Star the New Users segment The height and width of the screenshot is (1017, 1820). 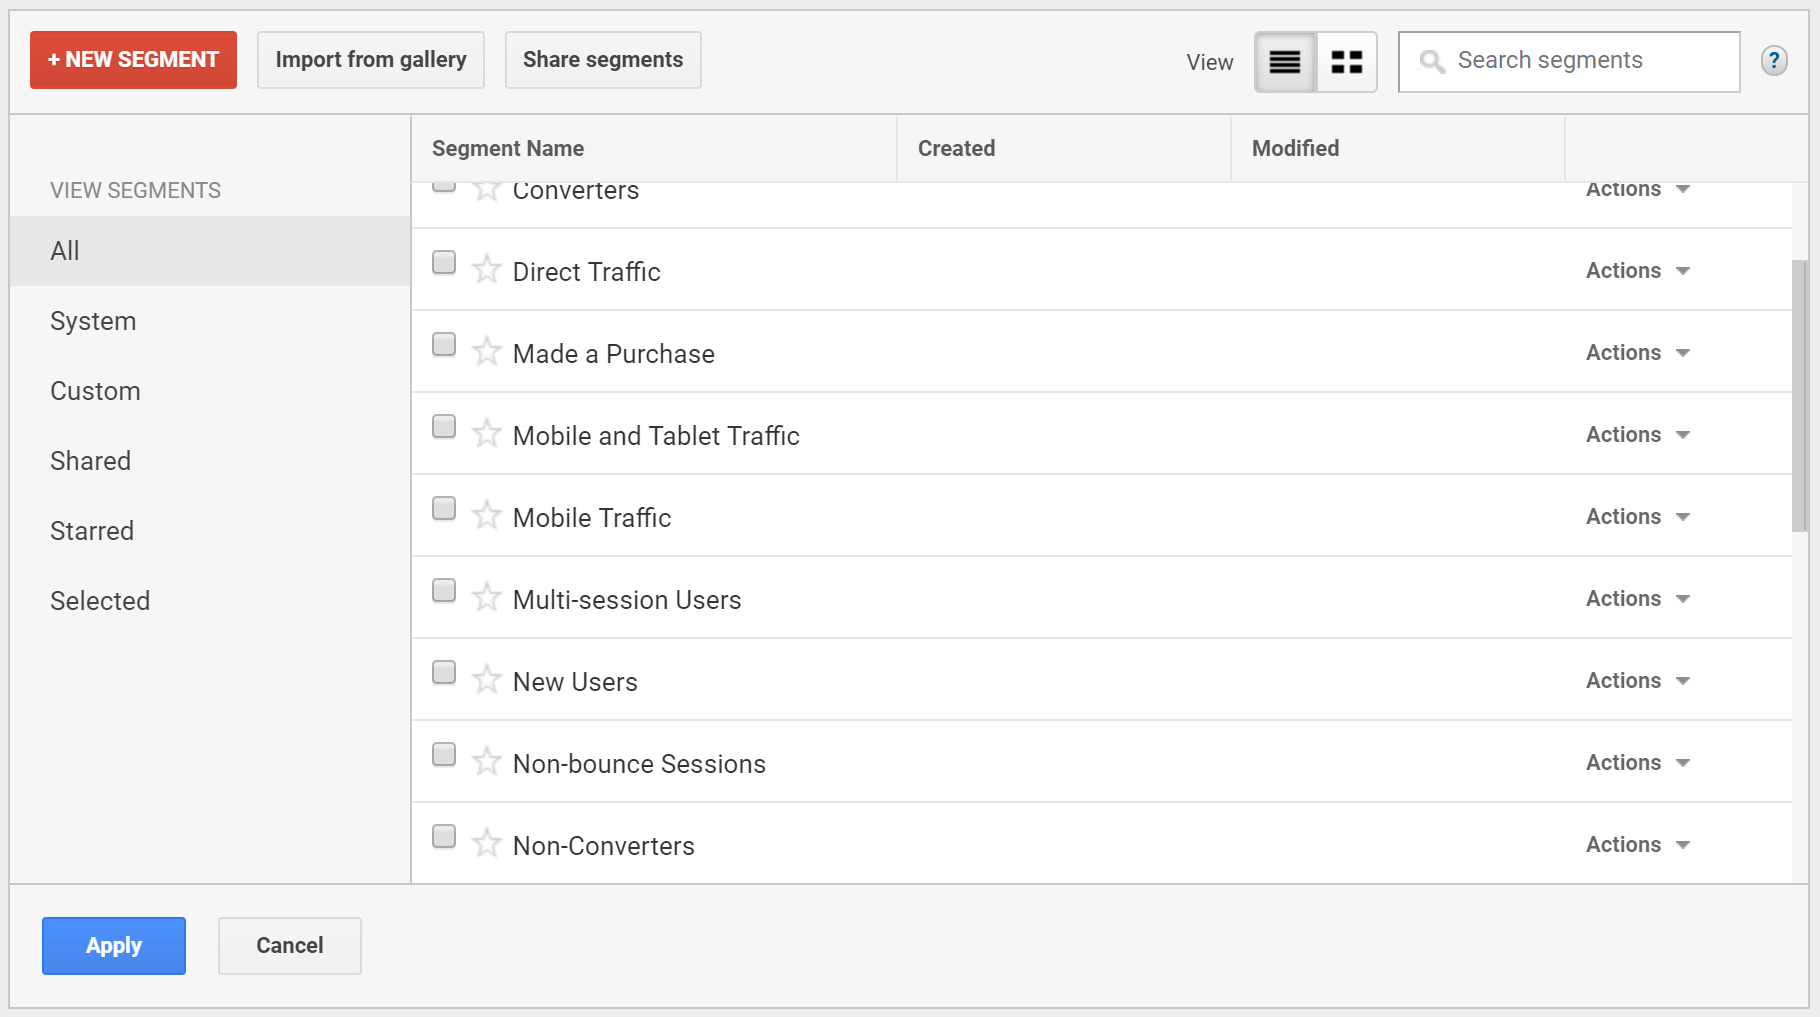click(x=487, y=680)
